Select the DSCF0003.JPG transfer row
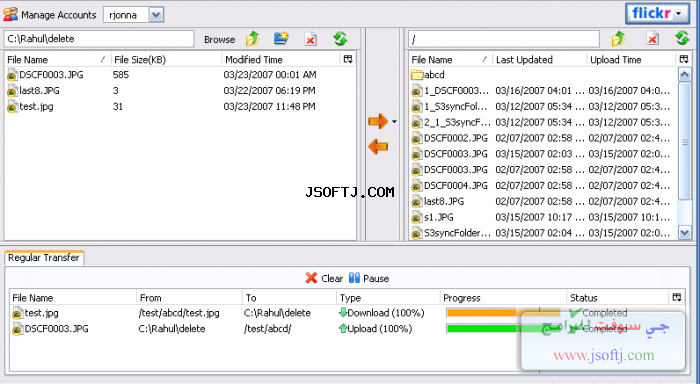The width and height of the screenshot is (700, 384). (347, 329)
